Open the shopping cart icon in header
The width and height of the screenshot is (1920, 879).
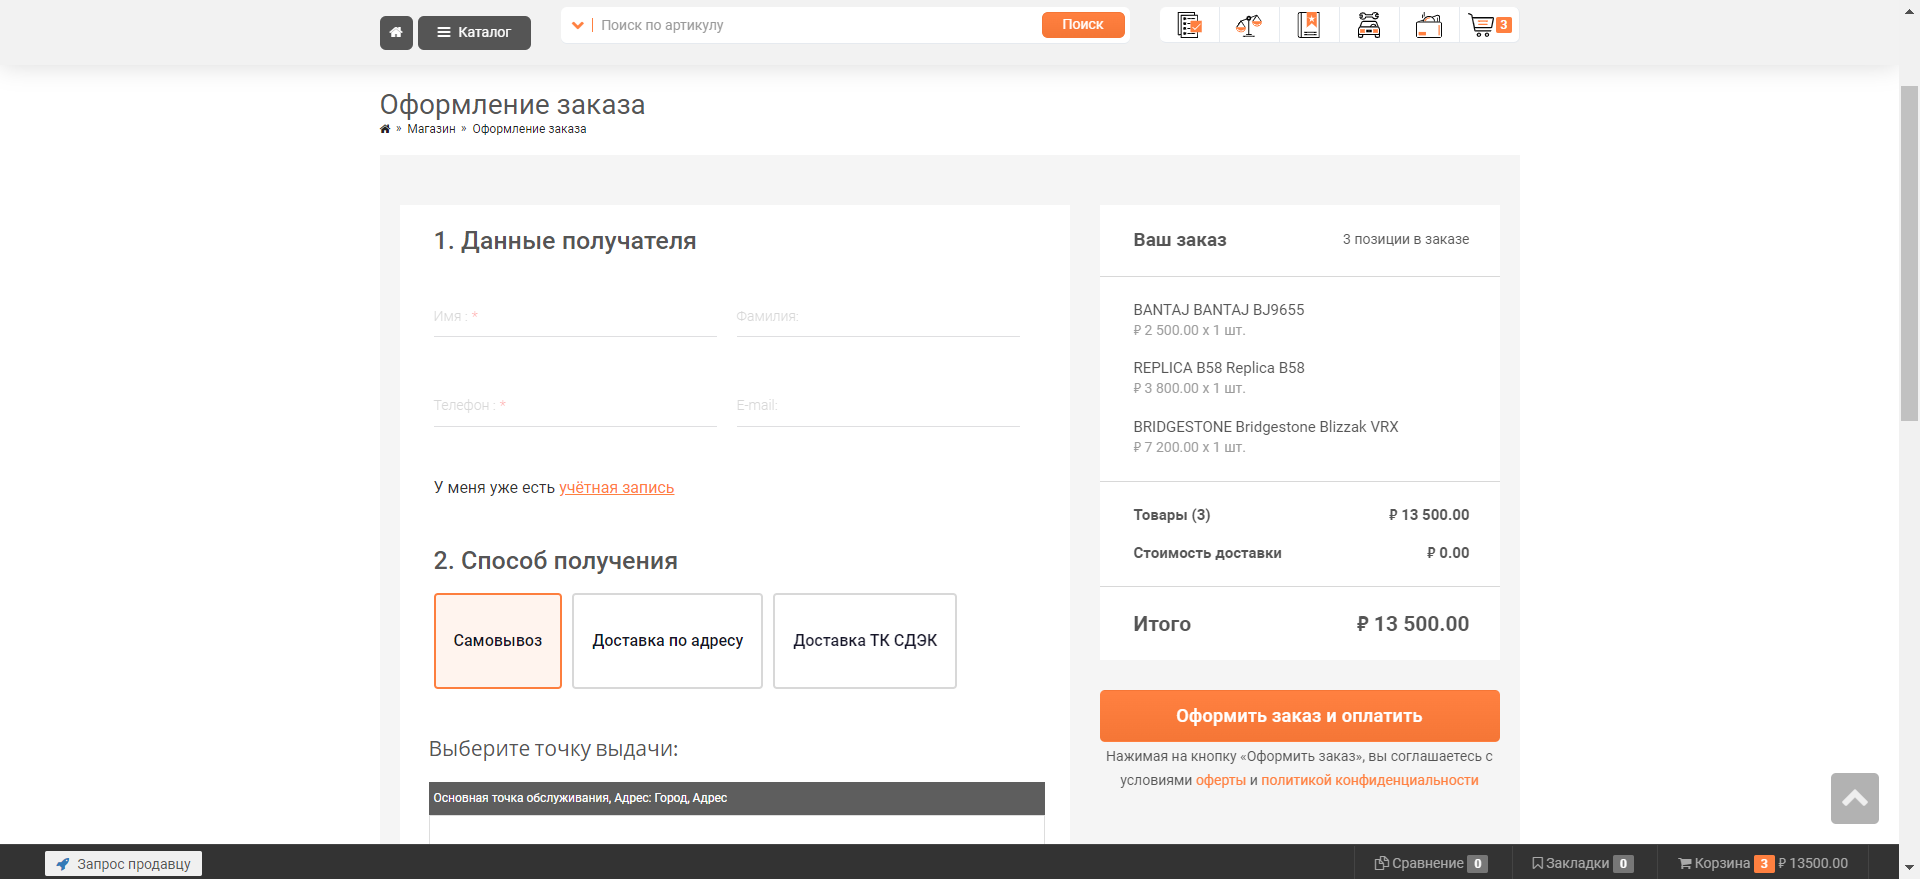tap(1488, 25)
